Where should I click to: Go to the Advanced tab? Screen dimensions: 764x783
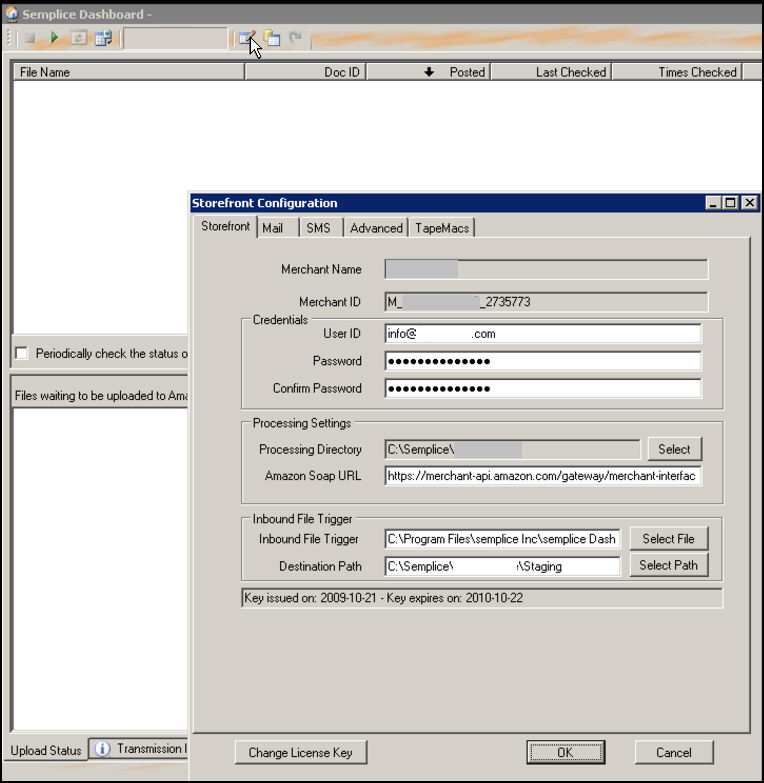[376, 228]
